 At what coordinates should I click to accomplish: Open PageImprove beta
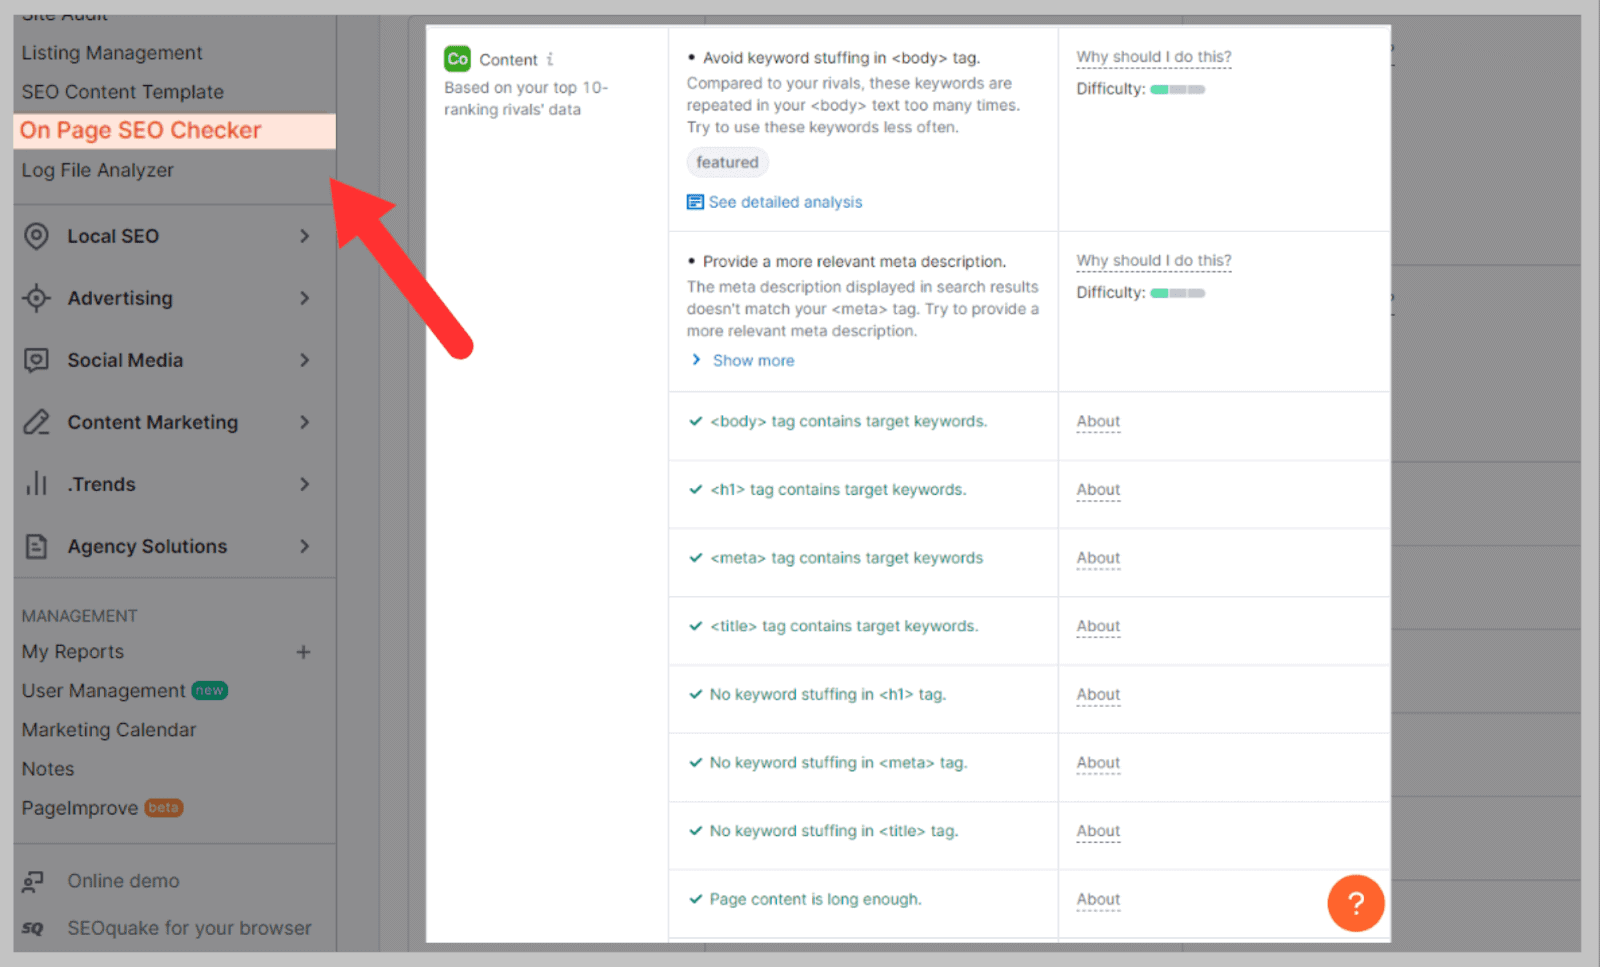pyautogui.click(x=80, y=808)
